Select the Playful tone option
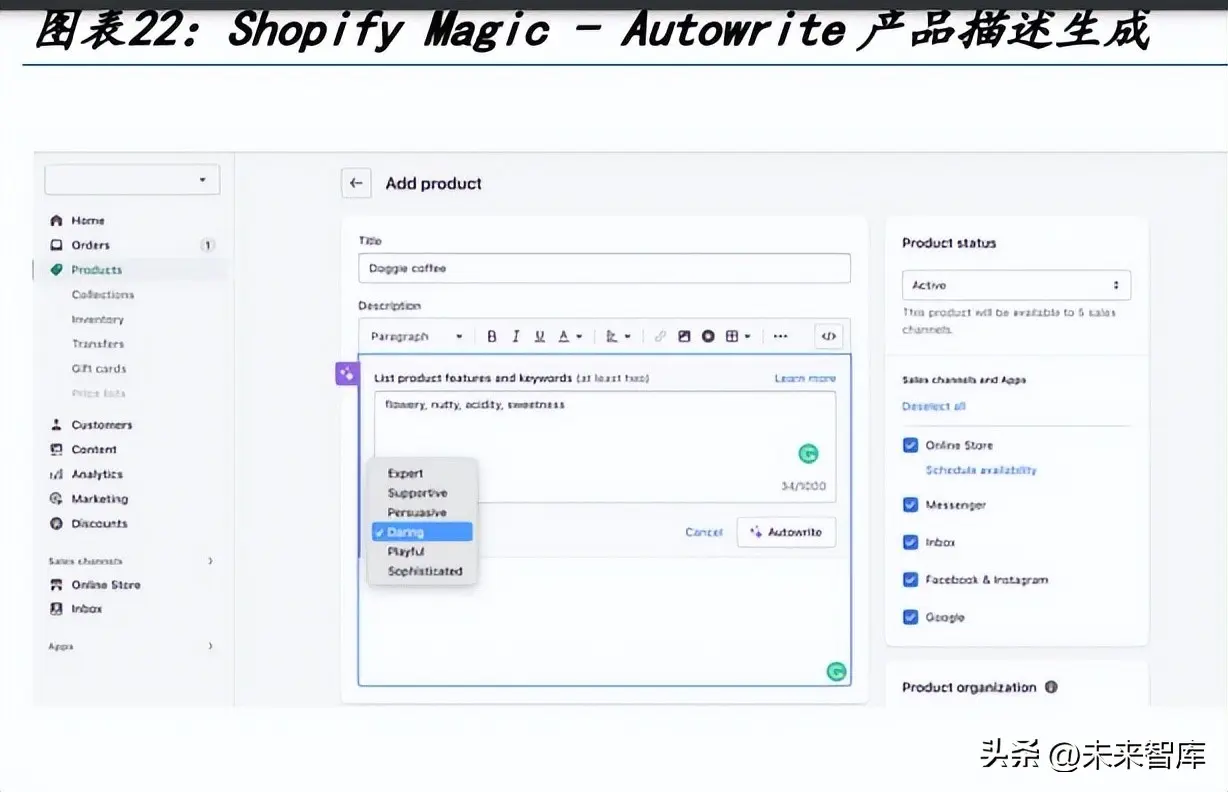Viewport: 1228px width, 792px height. pos(406,552)
